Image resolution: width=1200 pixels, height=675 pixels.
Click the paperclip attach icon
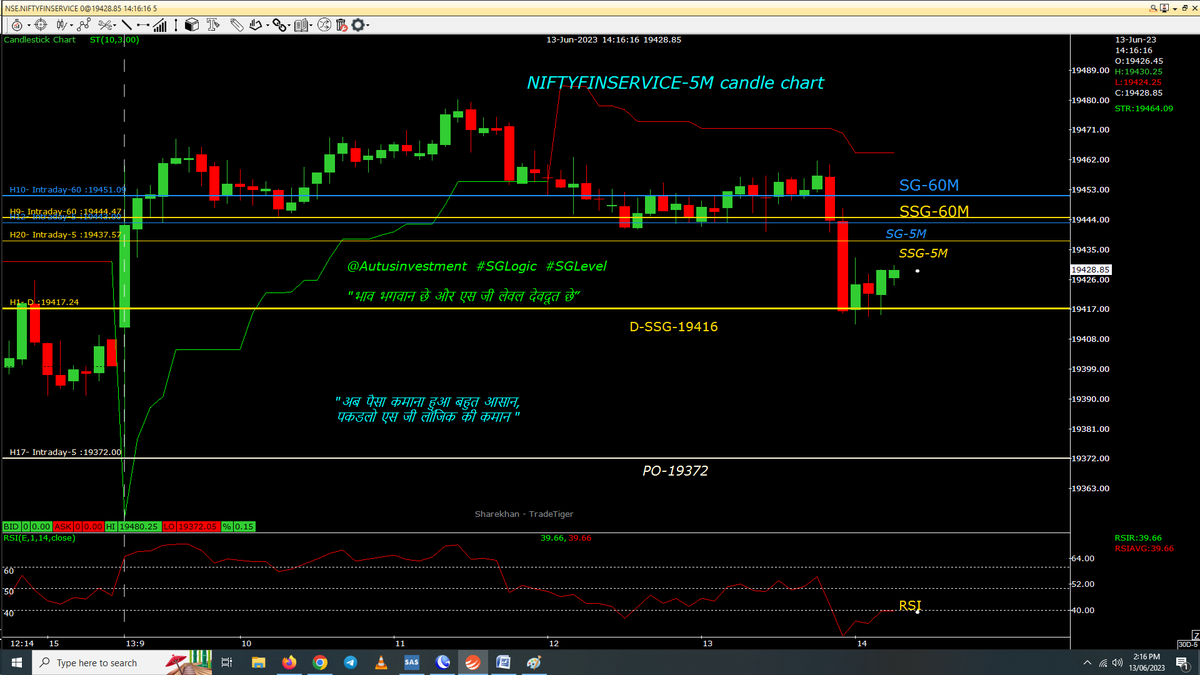tap(236, 25)
